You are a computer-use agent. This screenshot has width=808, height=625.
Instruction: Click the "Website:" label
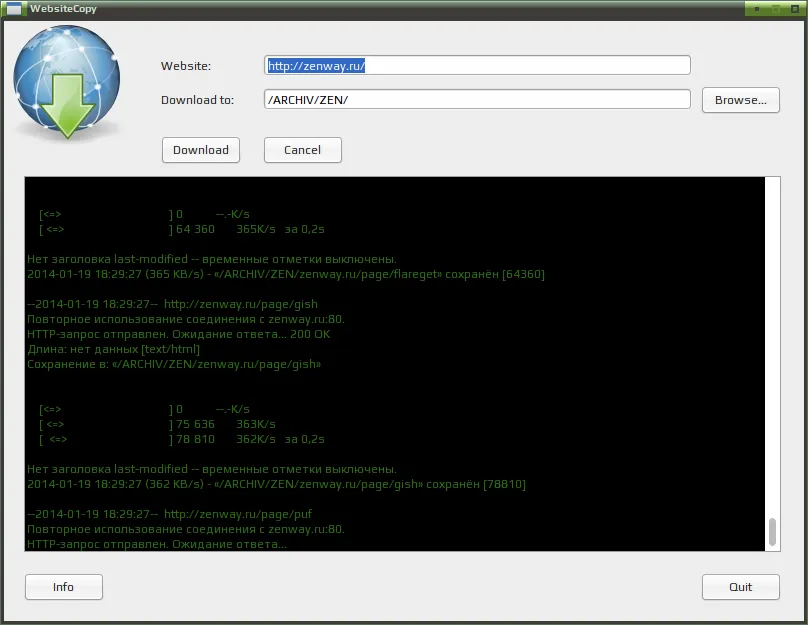[x=186, y=66]
